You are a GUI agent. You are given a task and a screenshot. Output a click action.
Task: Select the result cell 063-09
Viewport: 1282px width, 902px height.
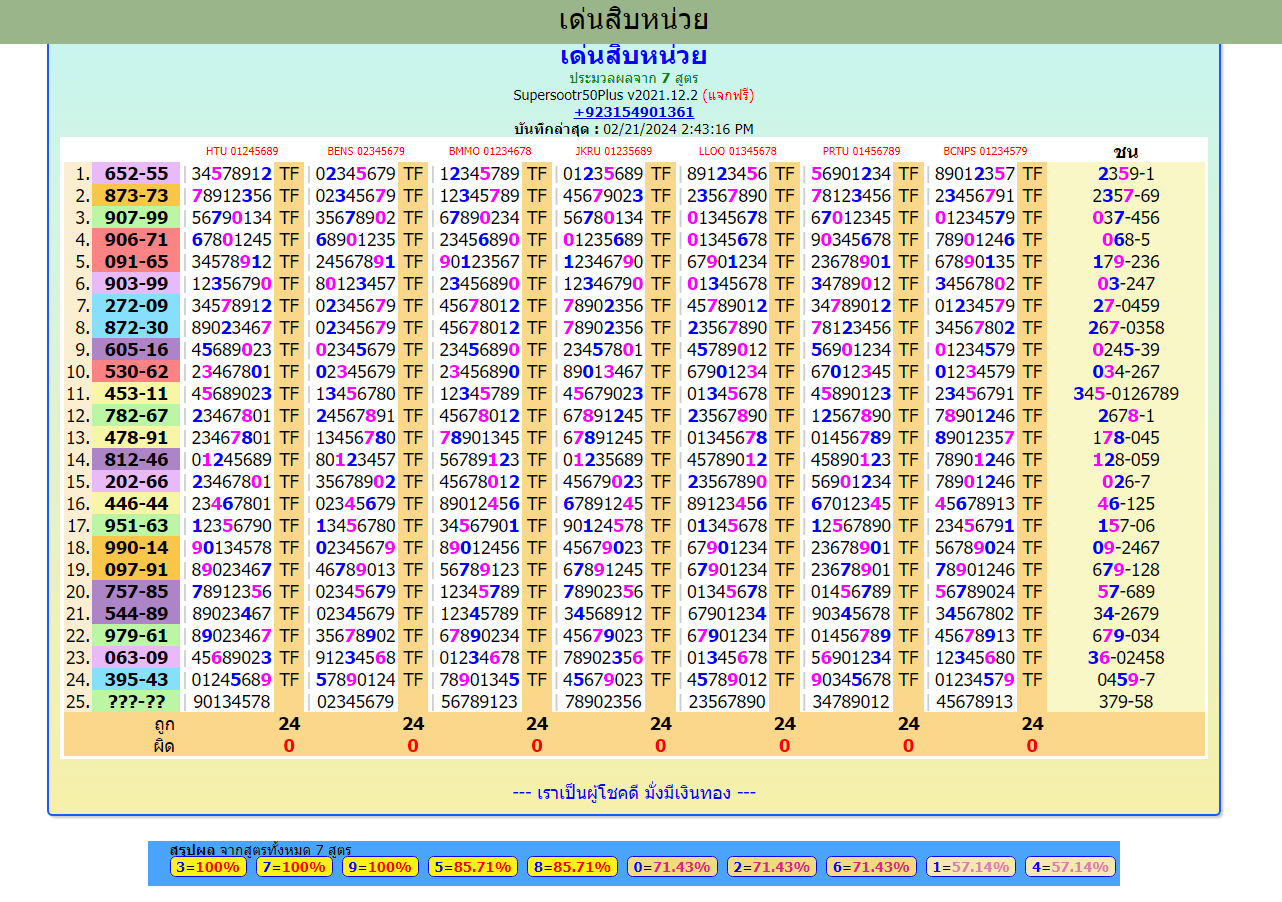(x=136, y=657)
